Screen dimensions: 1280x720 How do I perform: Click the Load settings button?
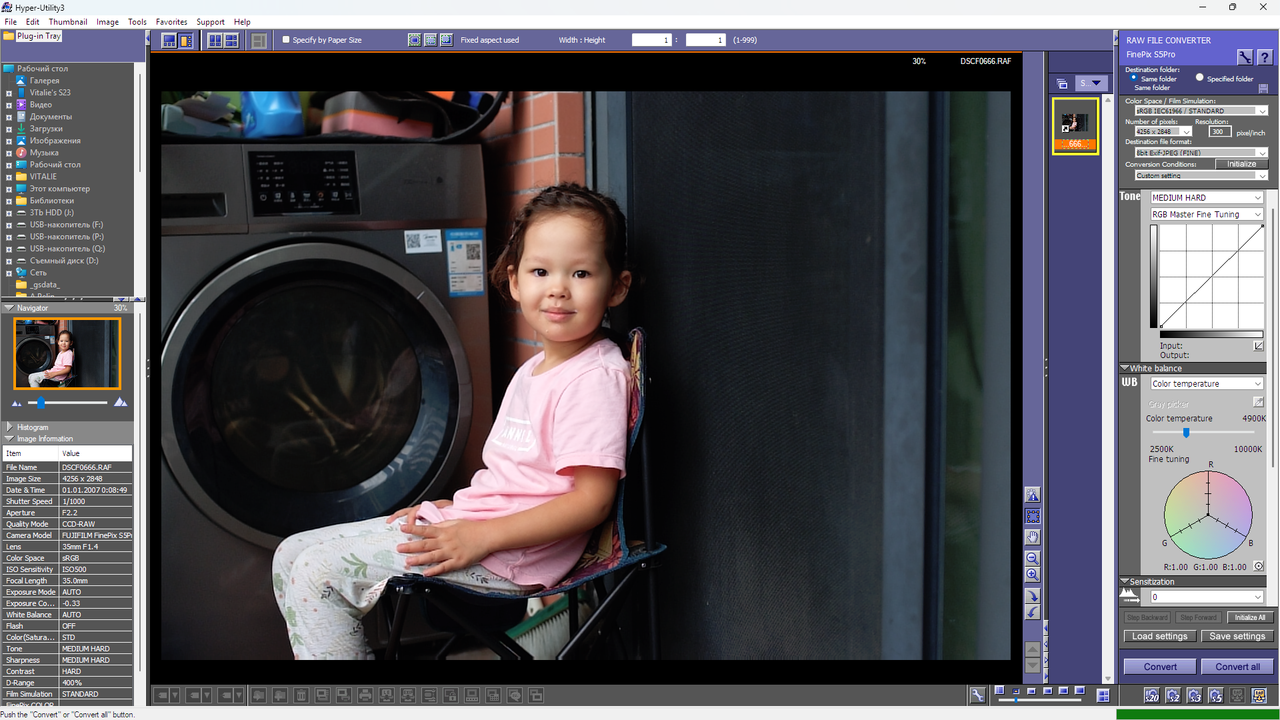(1160, 636)
